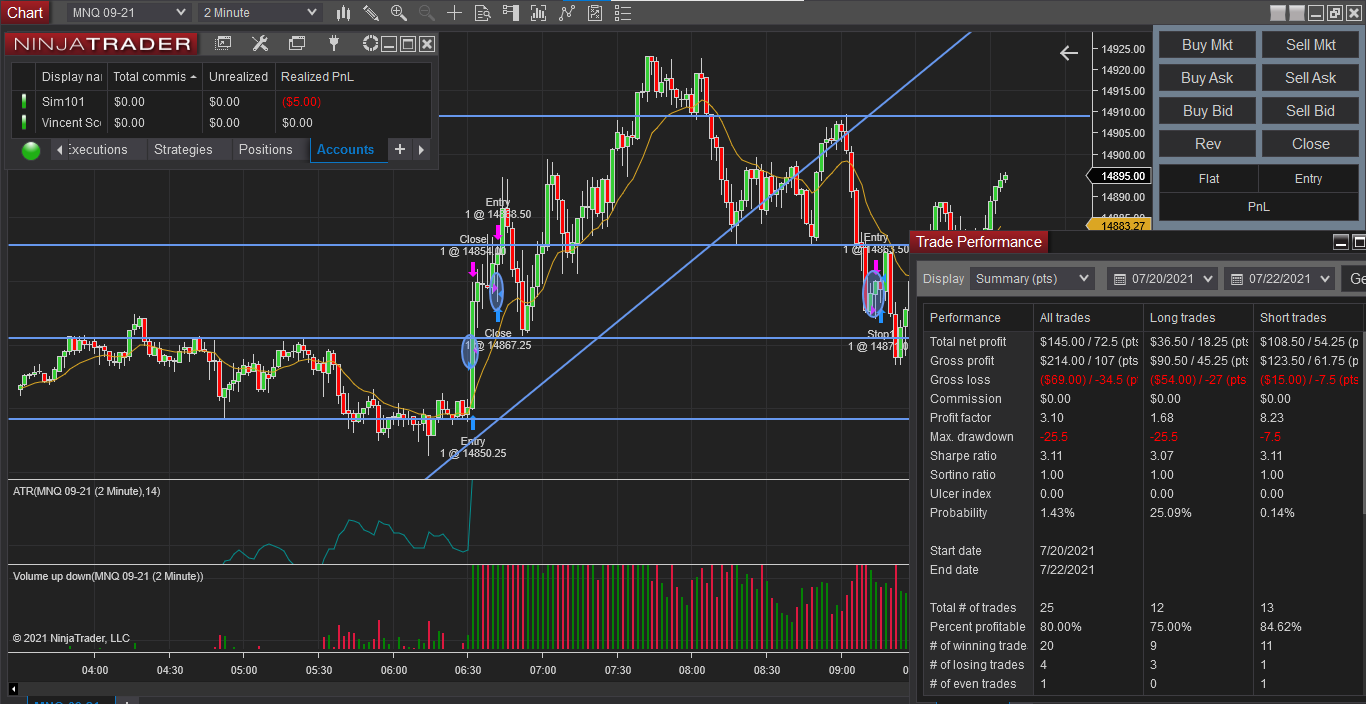
Task: Select the zoom in magnifier tool
Action: coord(399,13)
